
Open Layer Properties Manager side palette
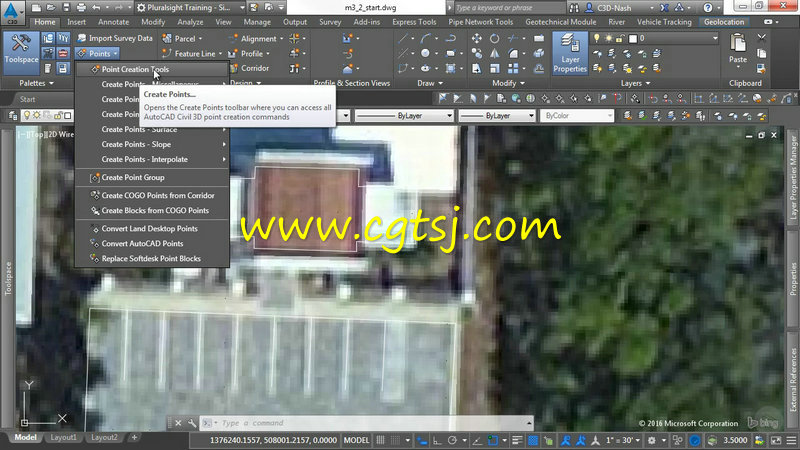click(793, 177)
